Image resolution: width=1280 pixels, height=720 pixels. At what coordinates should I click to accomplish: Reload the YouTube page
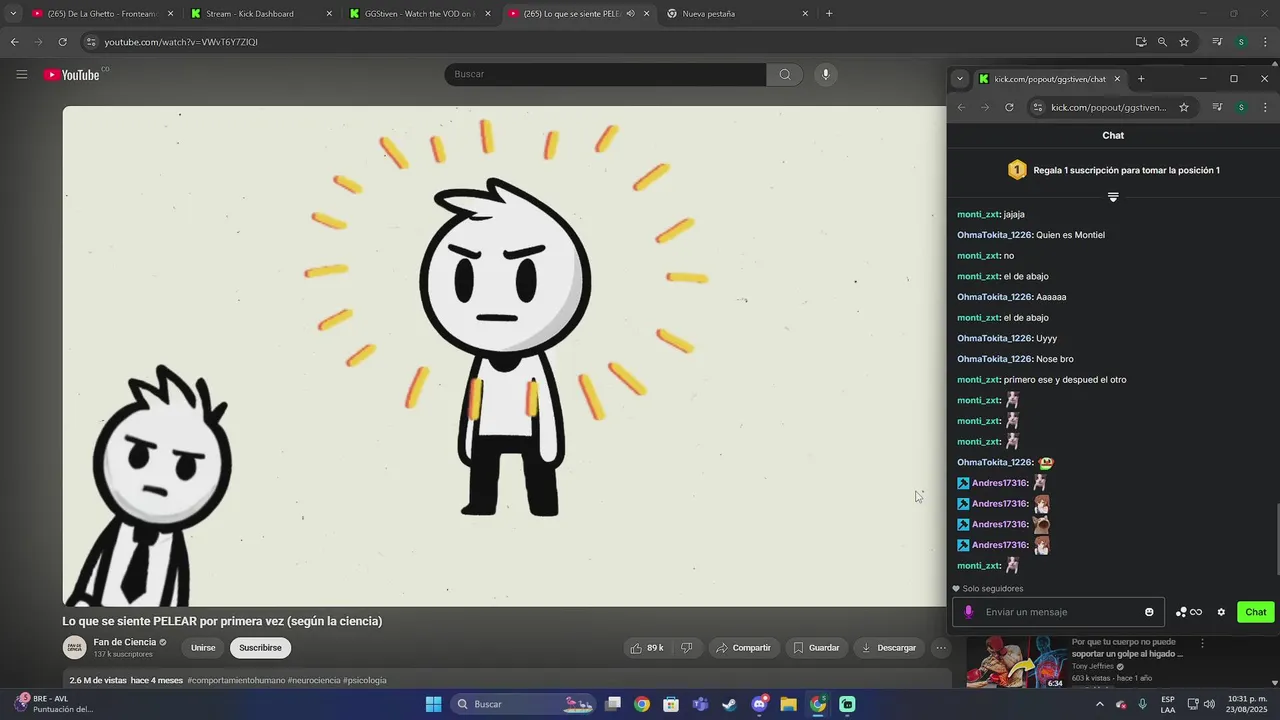click(62, 42)
